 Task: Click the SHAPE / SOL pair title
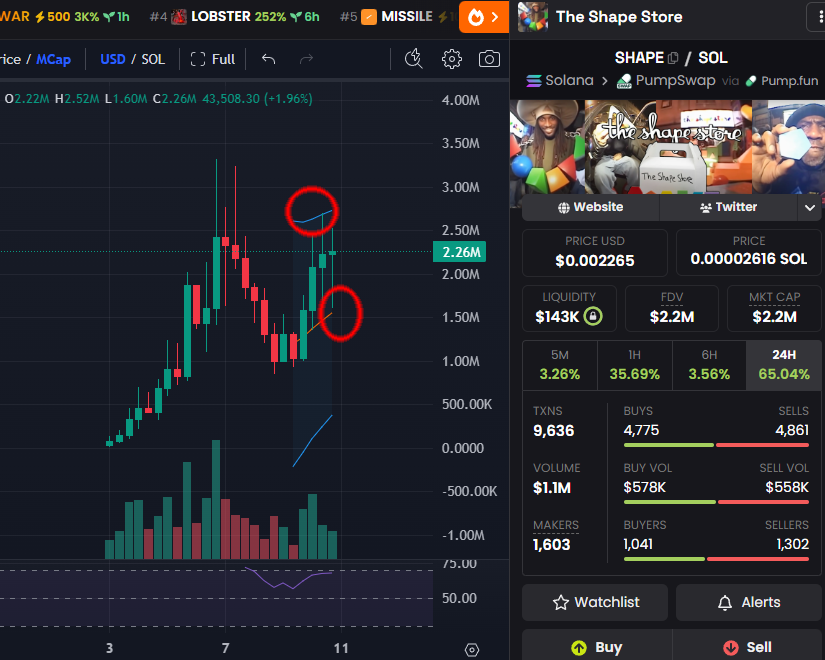671,58
